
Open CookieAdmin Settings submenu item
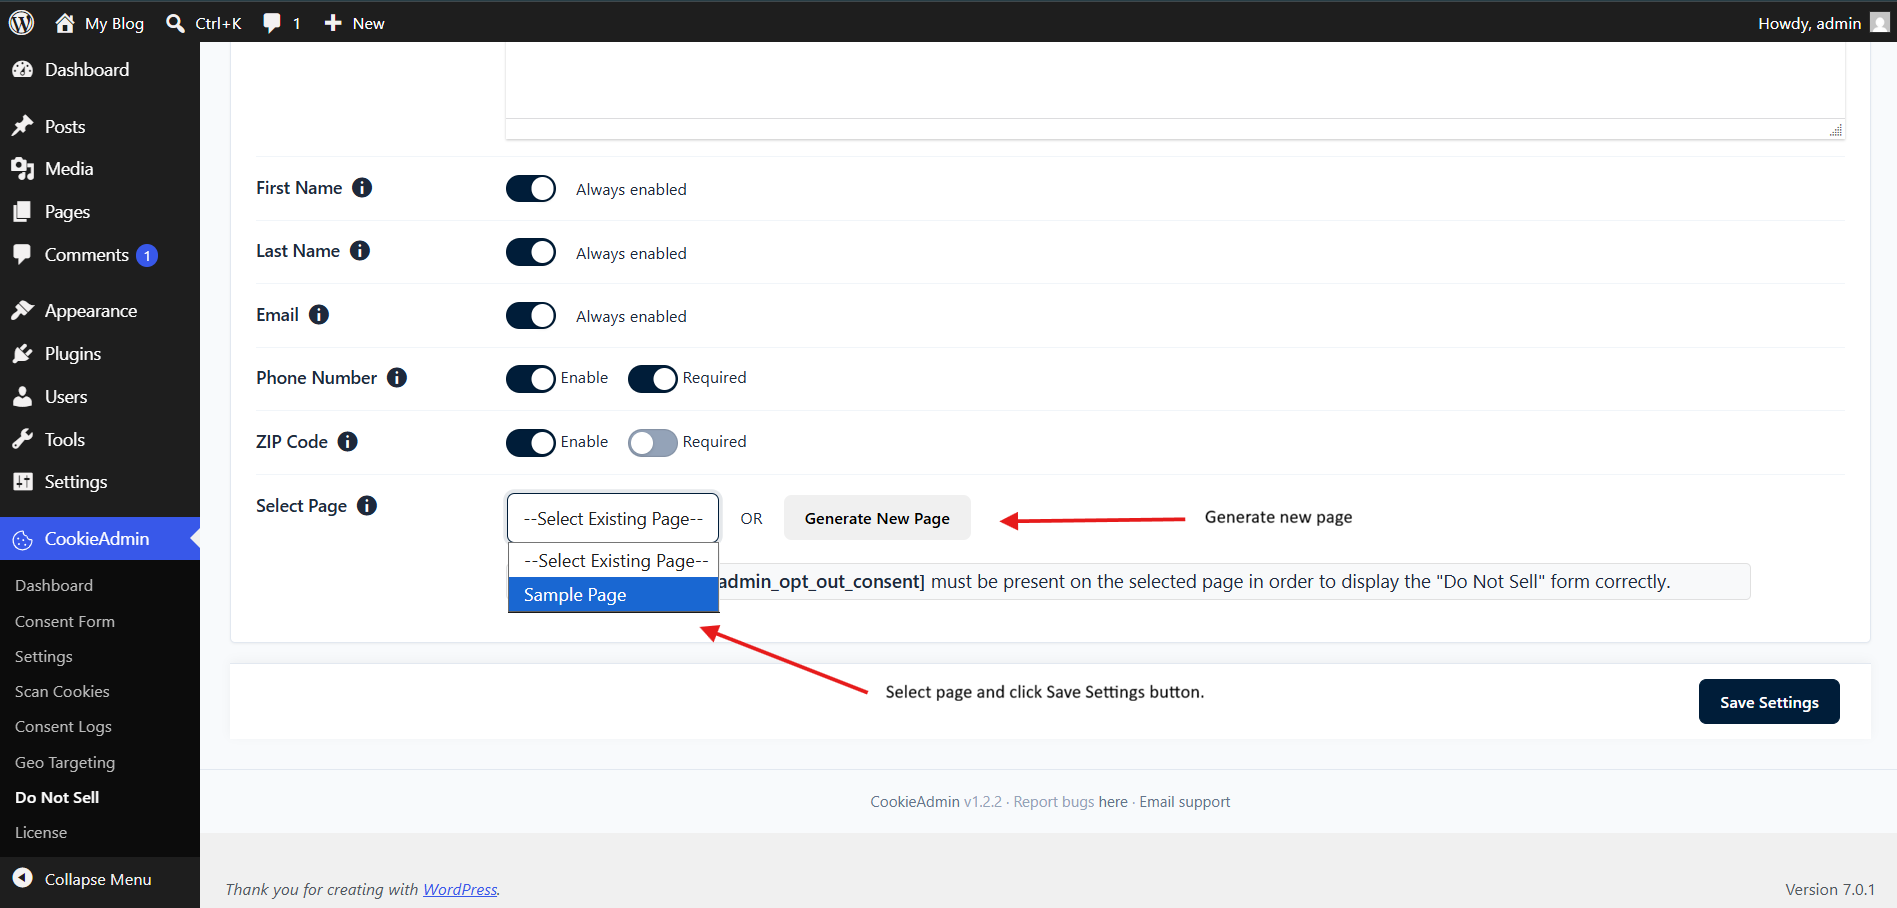44,656
